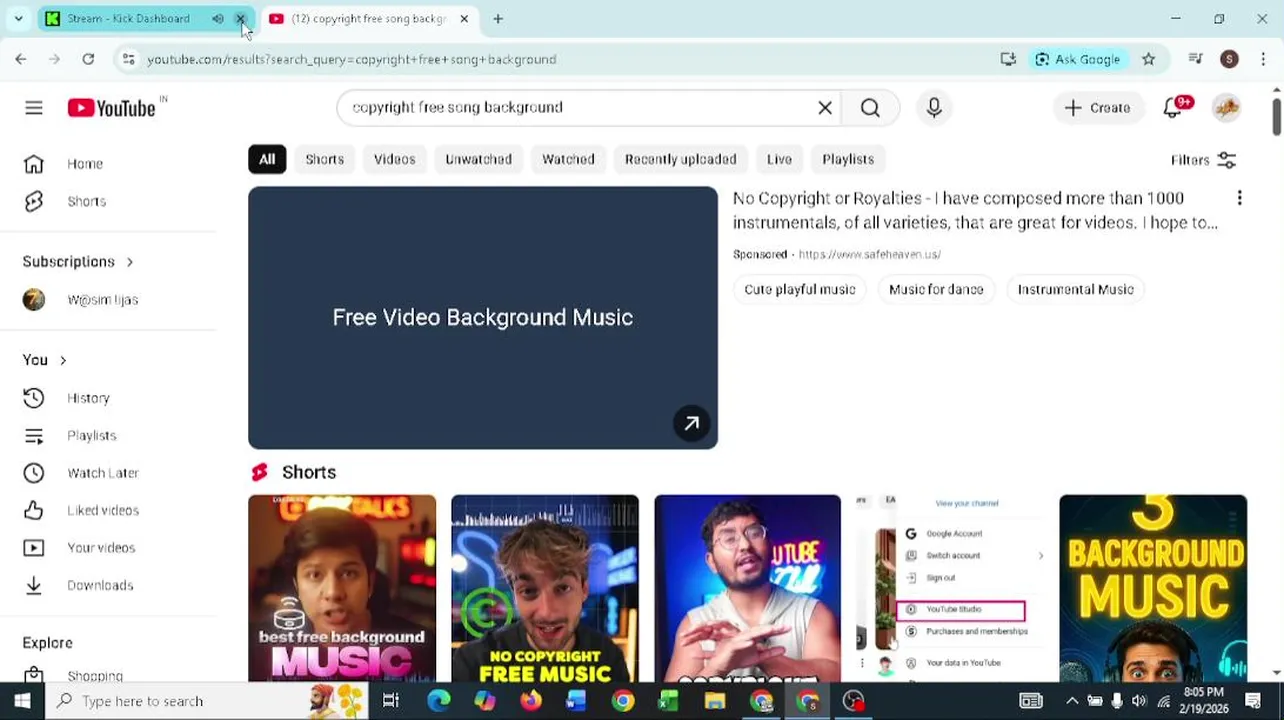Visit the safeheaven.us sponsored link
This screenshot has height=720, width=1284.
click(x=869, y=254)
